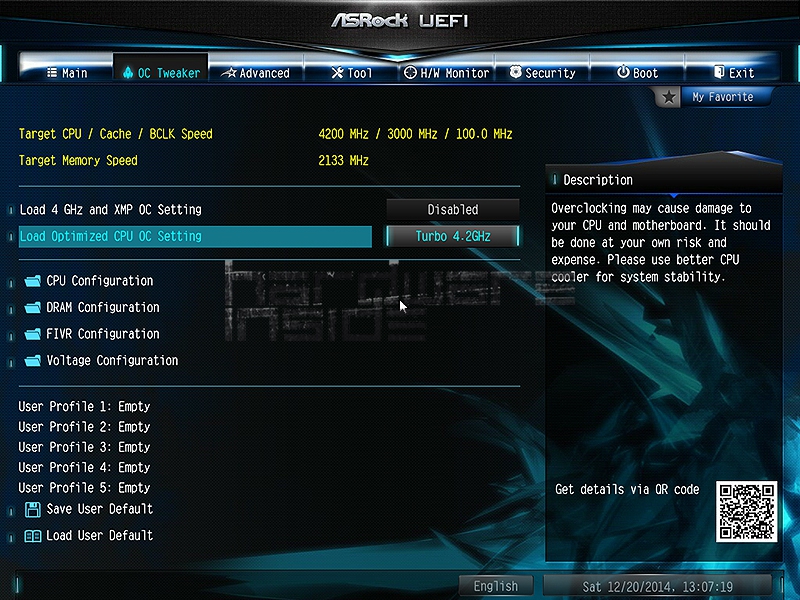800x600 pixels.
Task: Open the Main tab
Action: (67, 72)
